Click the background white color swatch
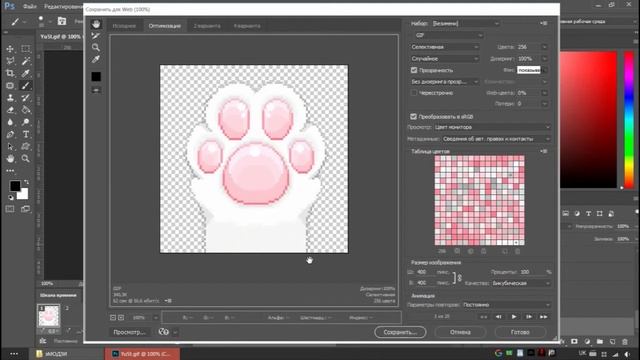Viewport: 640px width, 360px height. 23,194
